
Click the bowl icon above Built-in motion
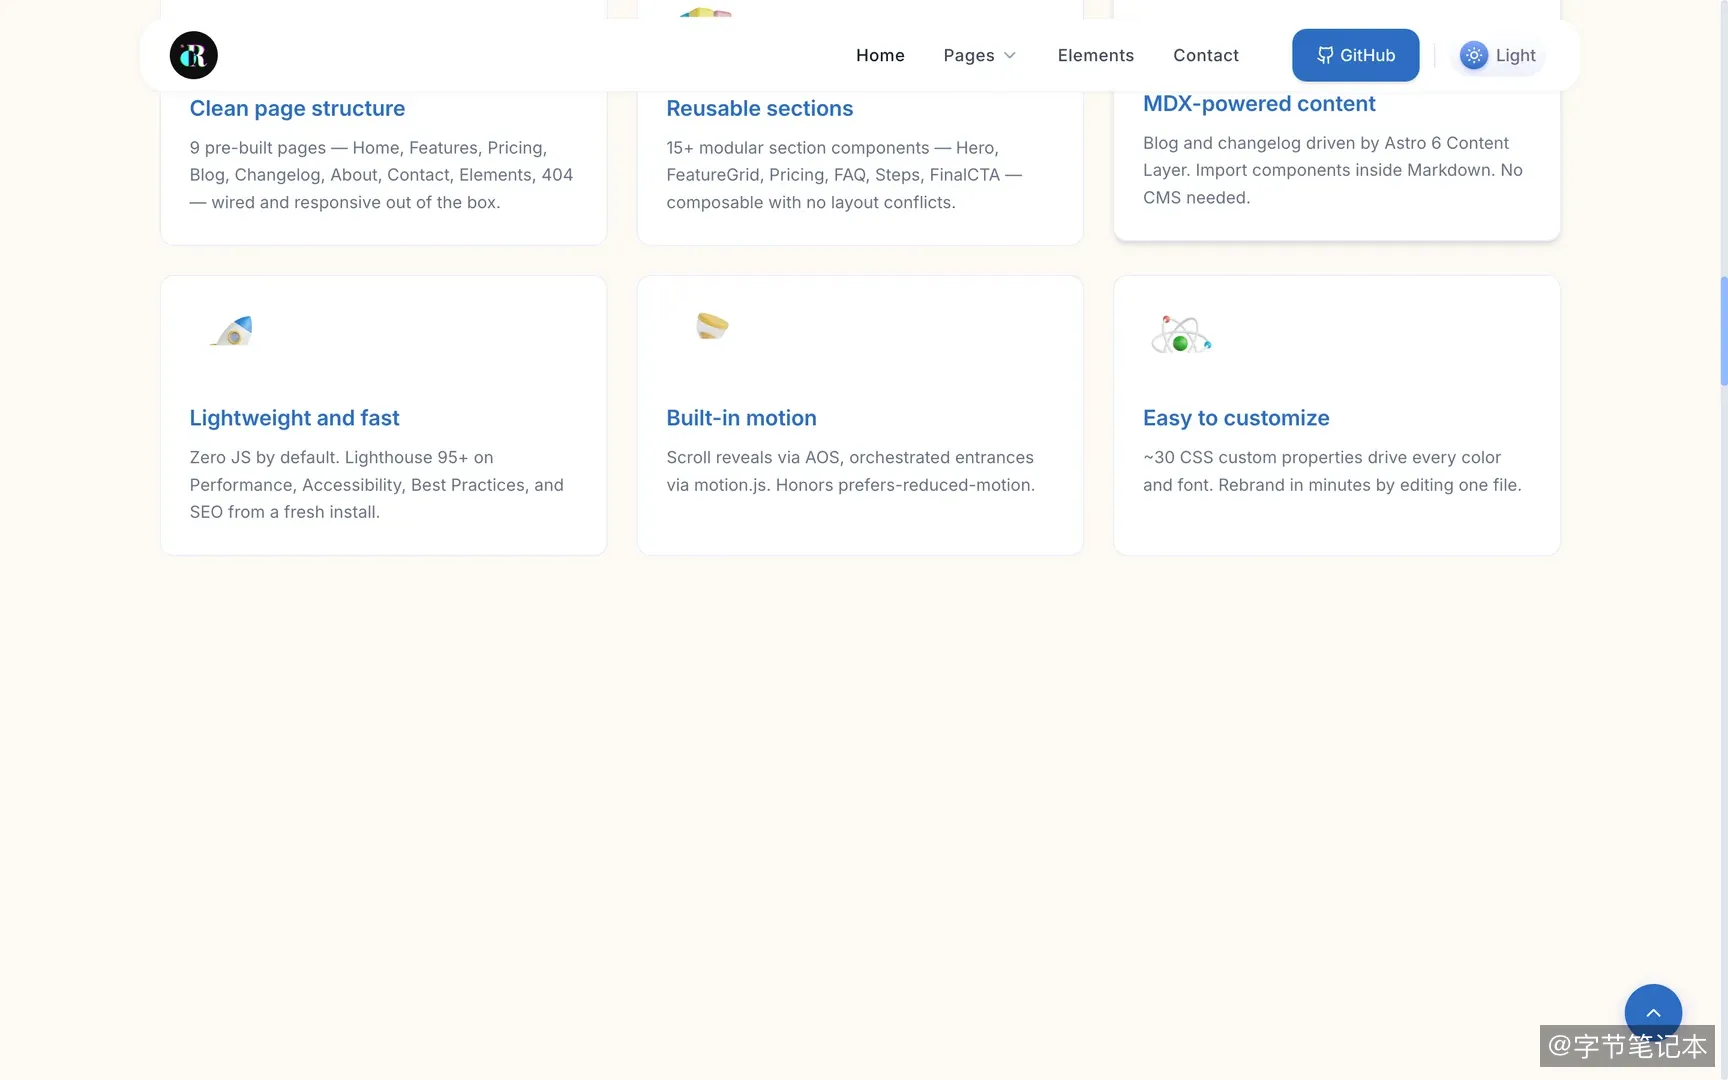point(712,326)
